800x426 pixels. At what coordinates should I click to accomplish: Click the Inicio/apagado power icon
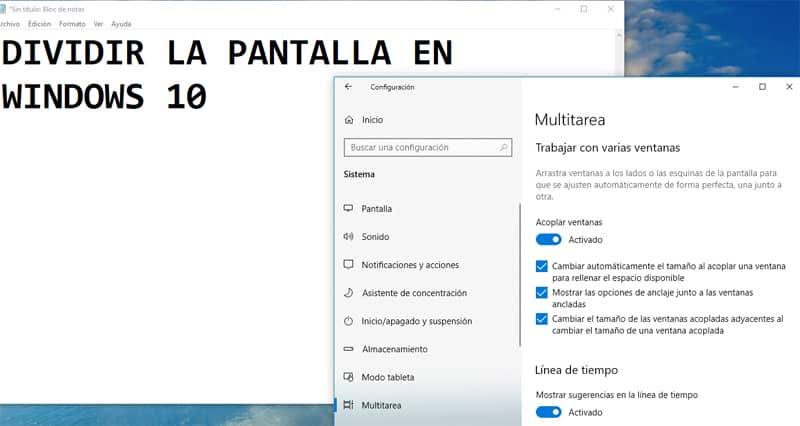click(348, 321)
